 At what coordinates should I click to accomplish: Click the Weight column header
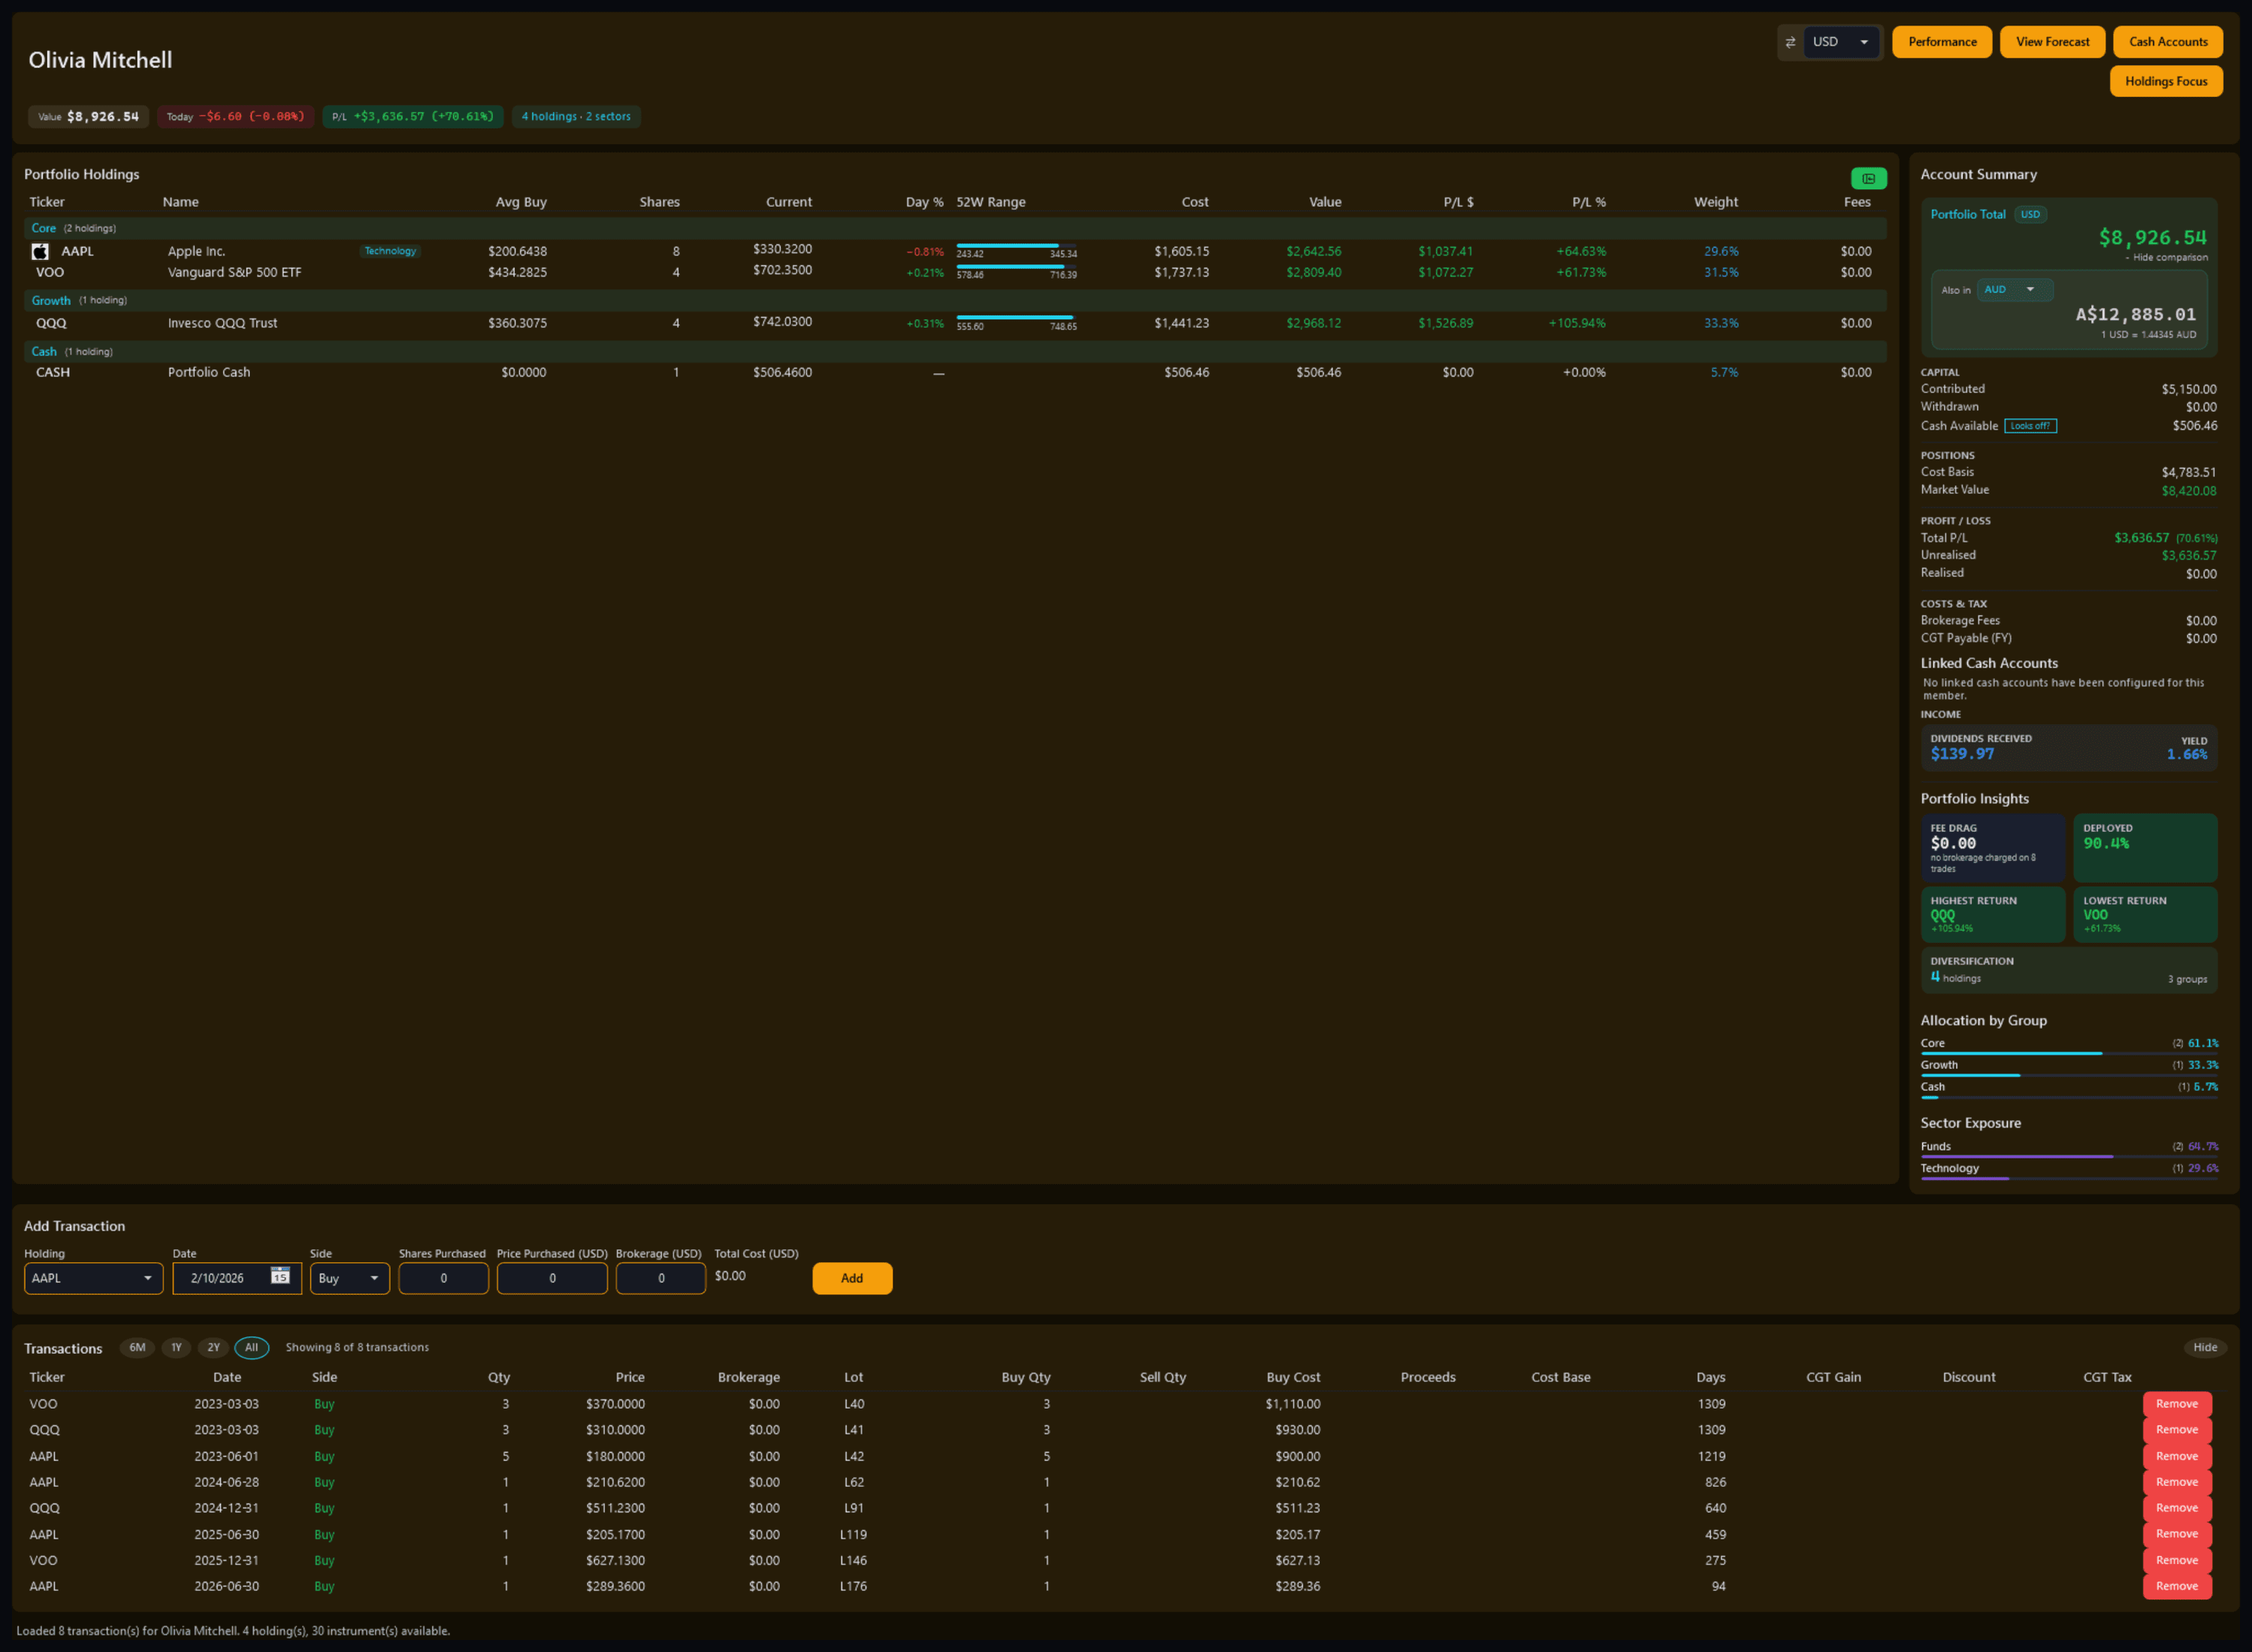(x=1715, y=202)
